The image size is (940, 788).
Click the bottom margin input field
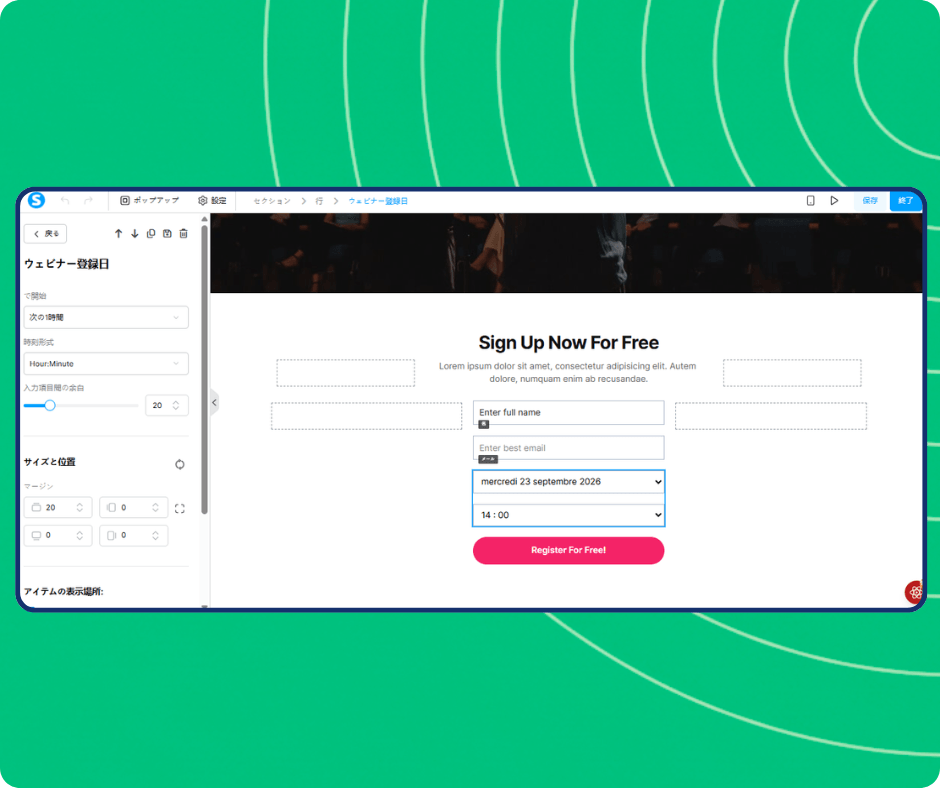[58, 536]
